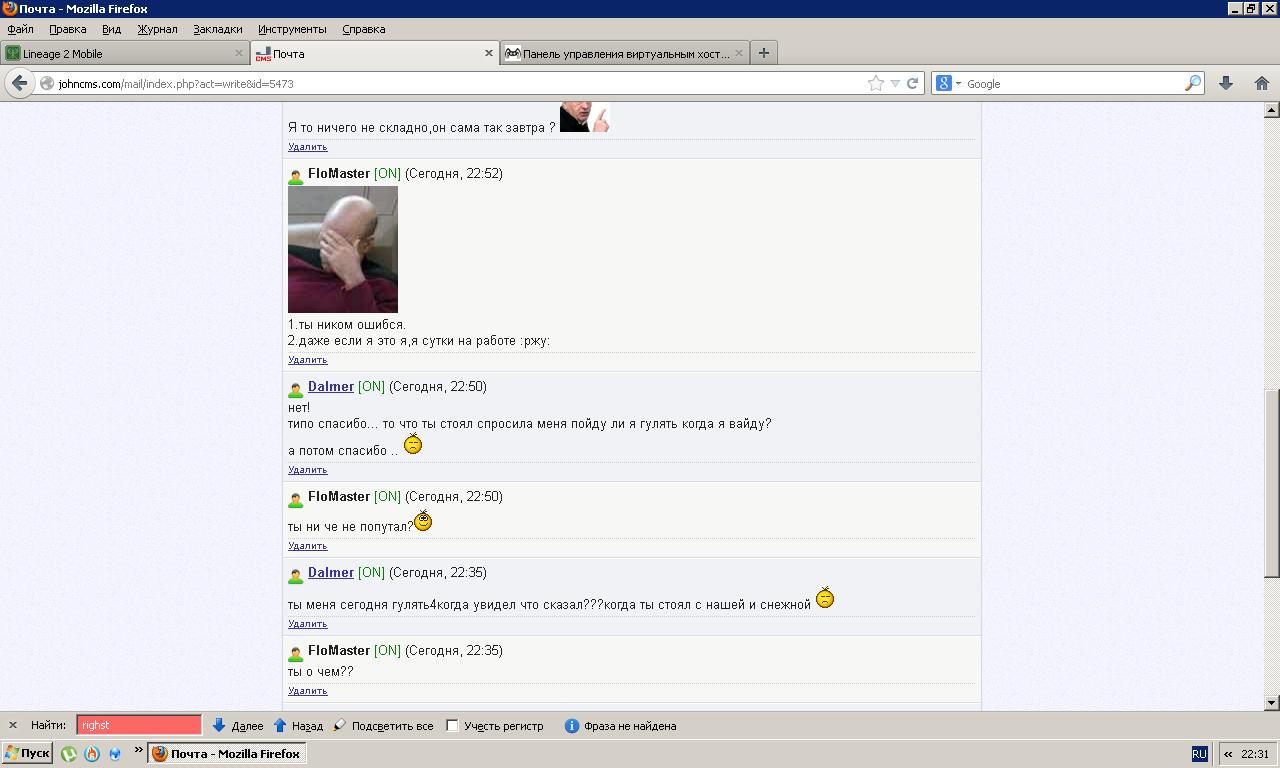Click Удалить under 'Я то ничего не складно' message
The height and width of the screenshot is (768, 1280).
click(x=307, y=147)
